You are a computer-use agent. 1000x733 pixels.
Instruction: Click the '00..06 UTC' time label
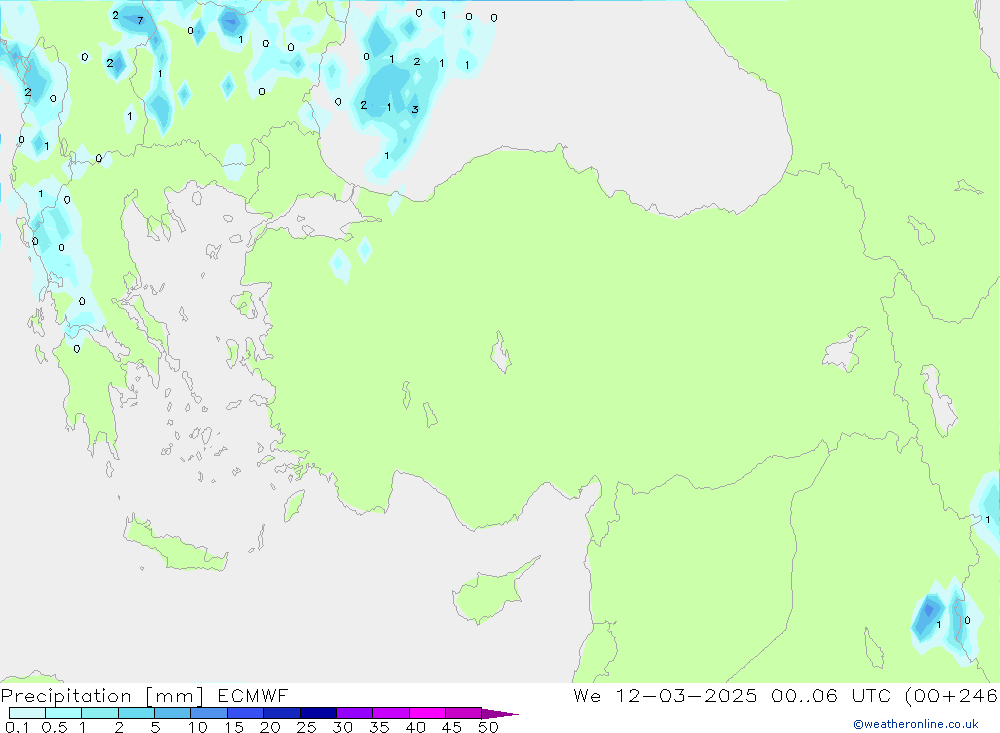[x=831, y=696]
